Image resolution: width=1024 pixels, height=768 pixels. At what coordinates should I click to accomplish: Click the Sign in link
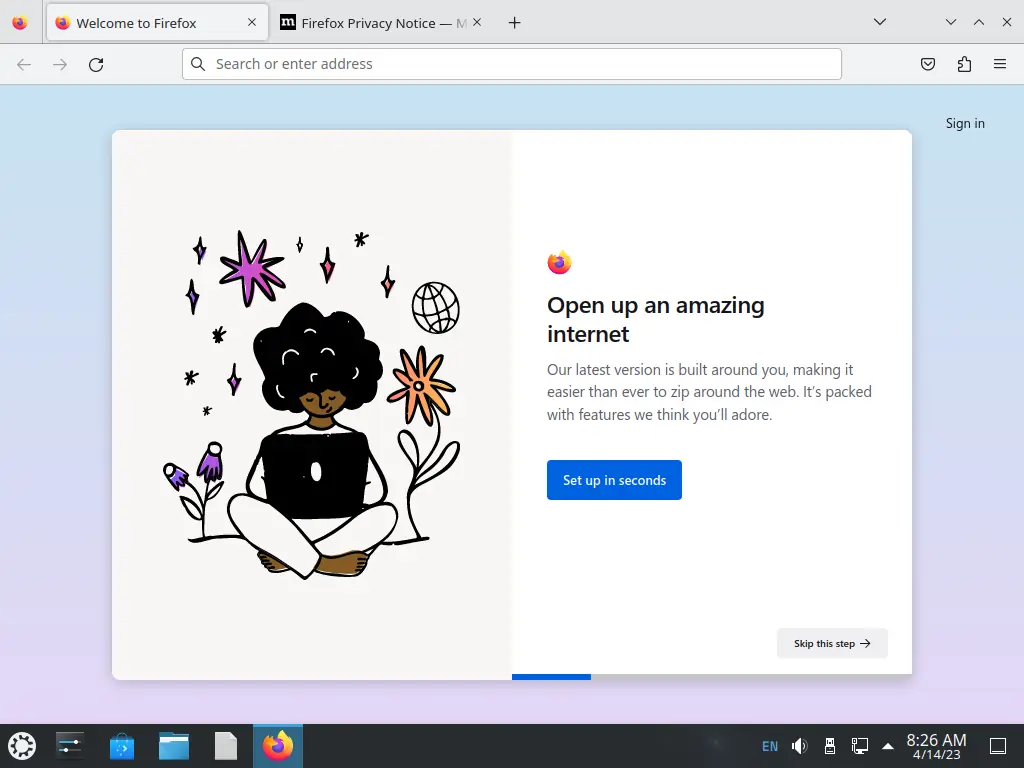965,123
